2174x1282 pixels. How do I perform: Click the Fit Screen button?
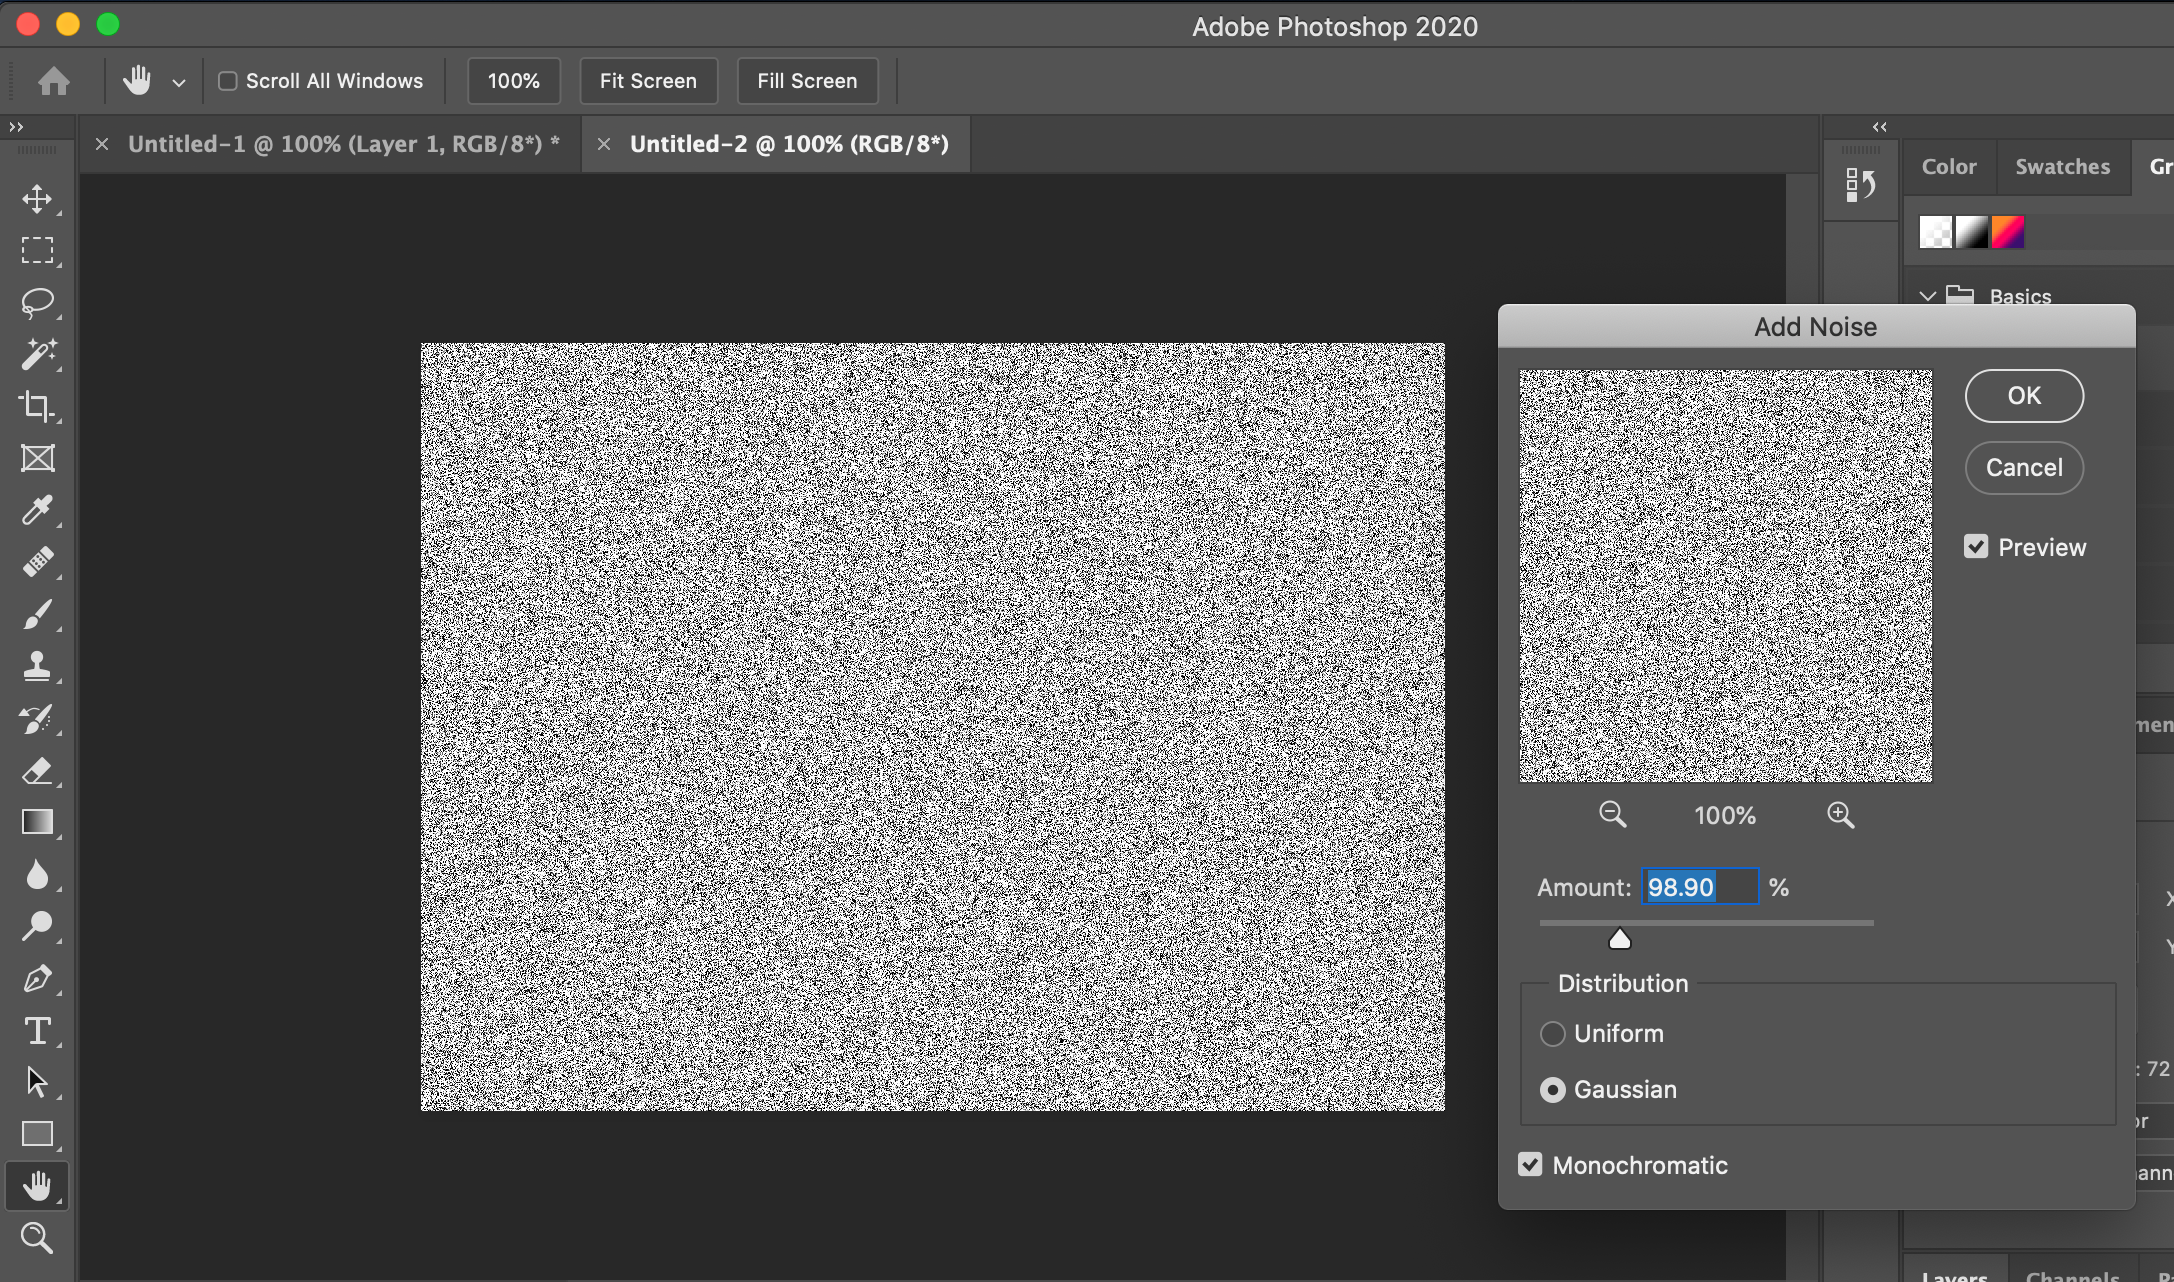[648, 81]
